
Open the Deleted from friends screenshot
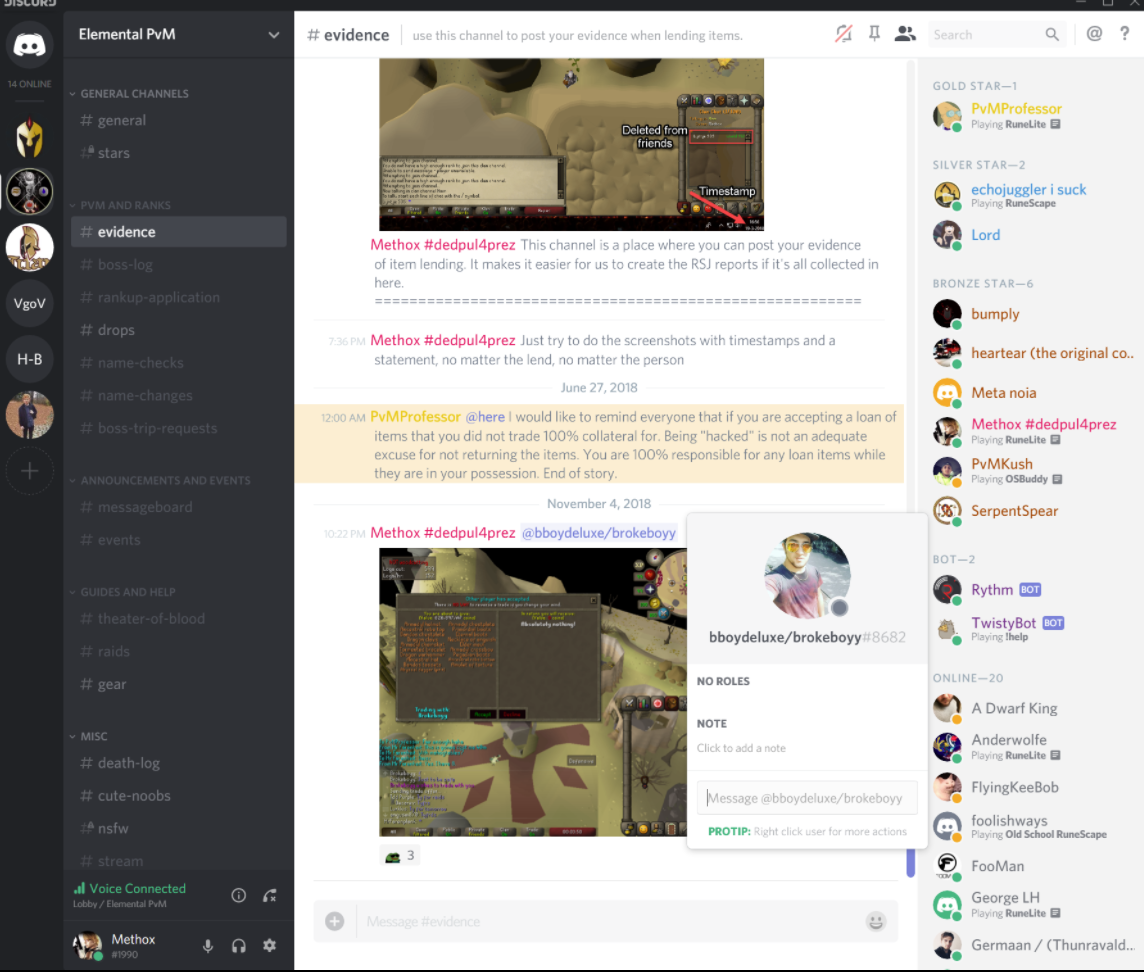pos(571,144)
